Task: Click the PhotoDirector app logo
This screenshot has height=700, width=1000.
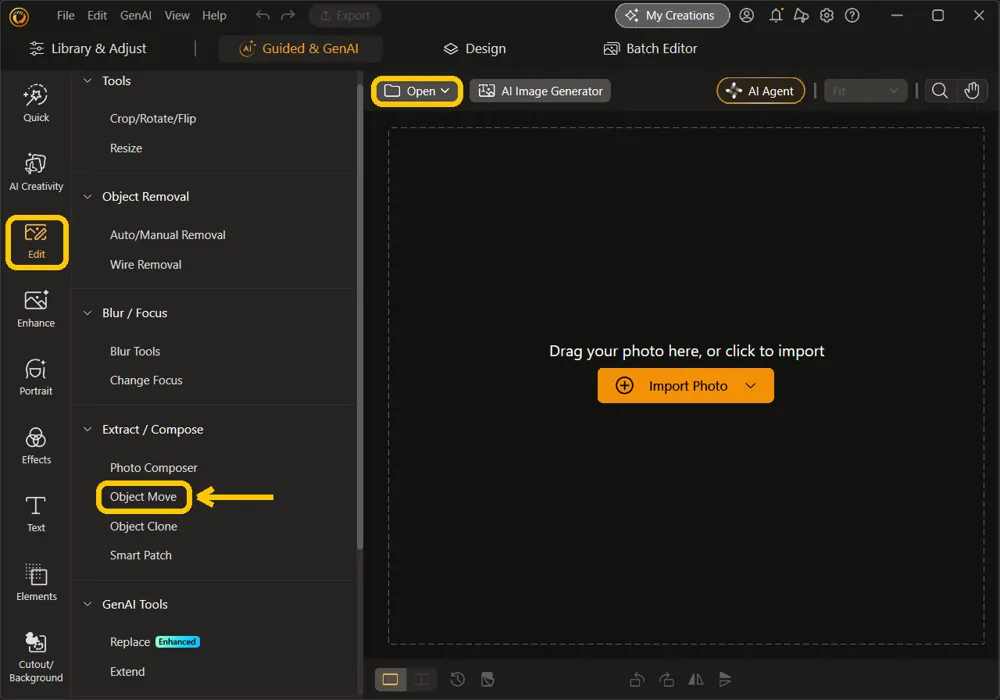Action: (x=19, y=16)
